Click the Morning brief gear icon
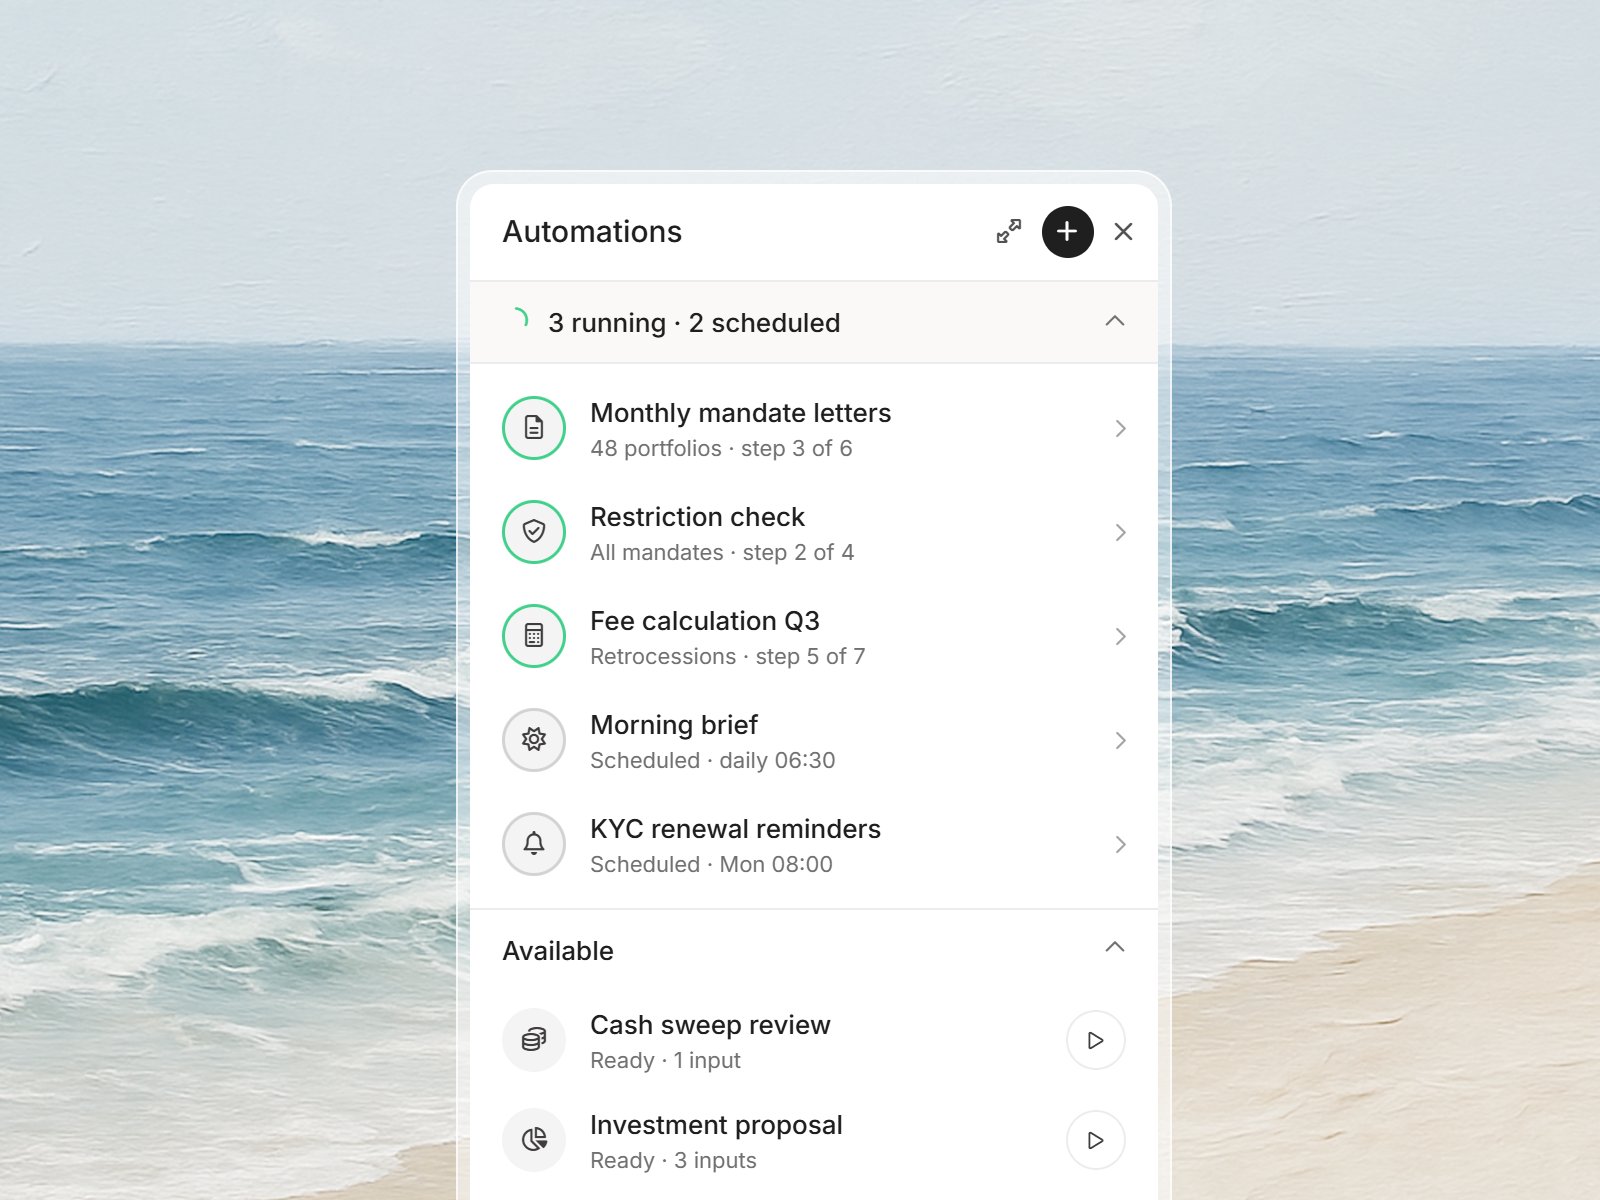 (x=534, y=740)
